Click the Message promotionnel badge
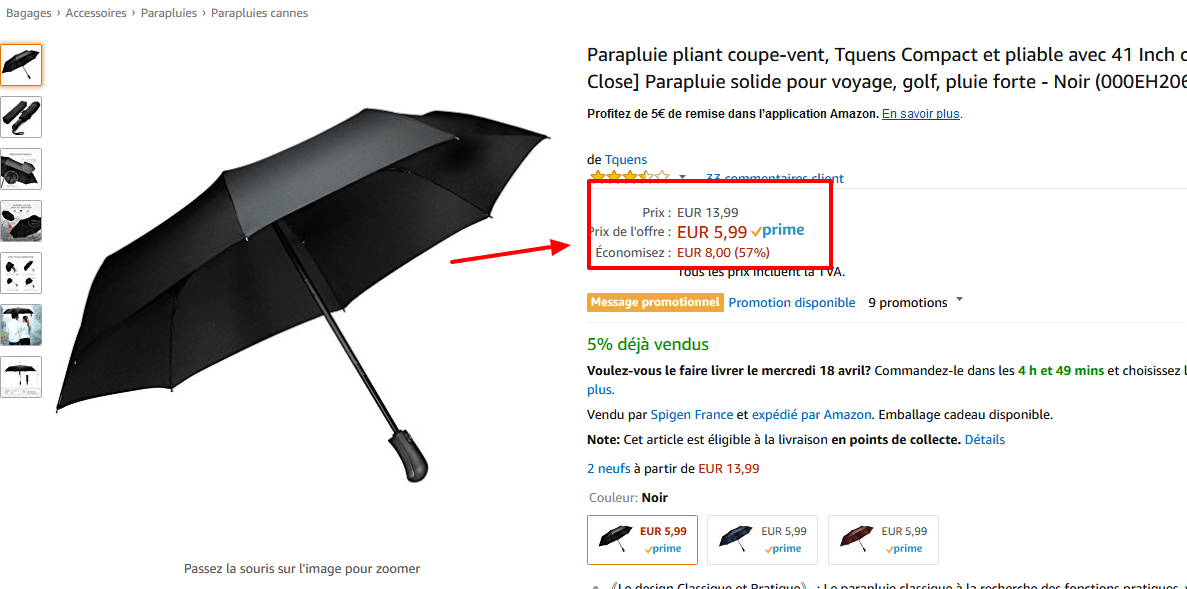Screen dimensions: 1187x589 [655, 301]
